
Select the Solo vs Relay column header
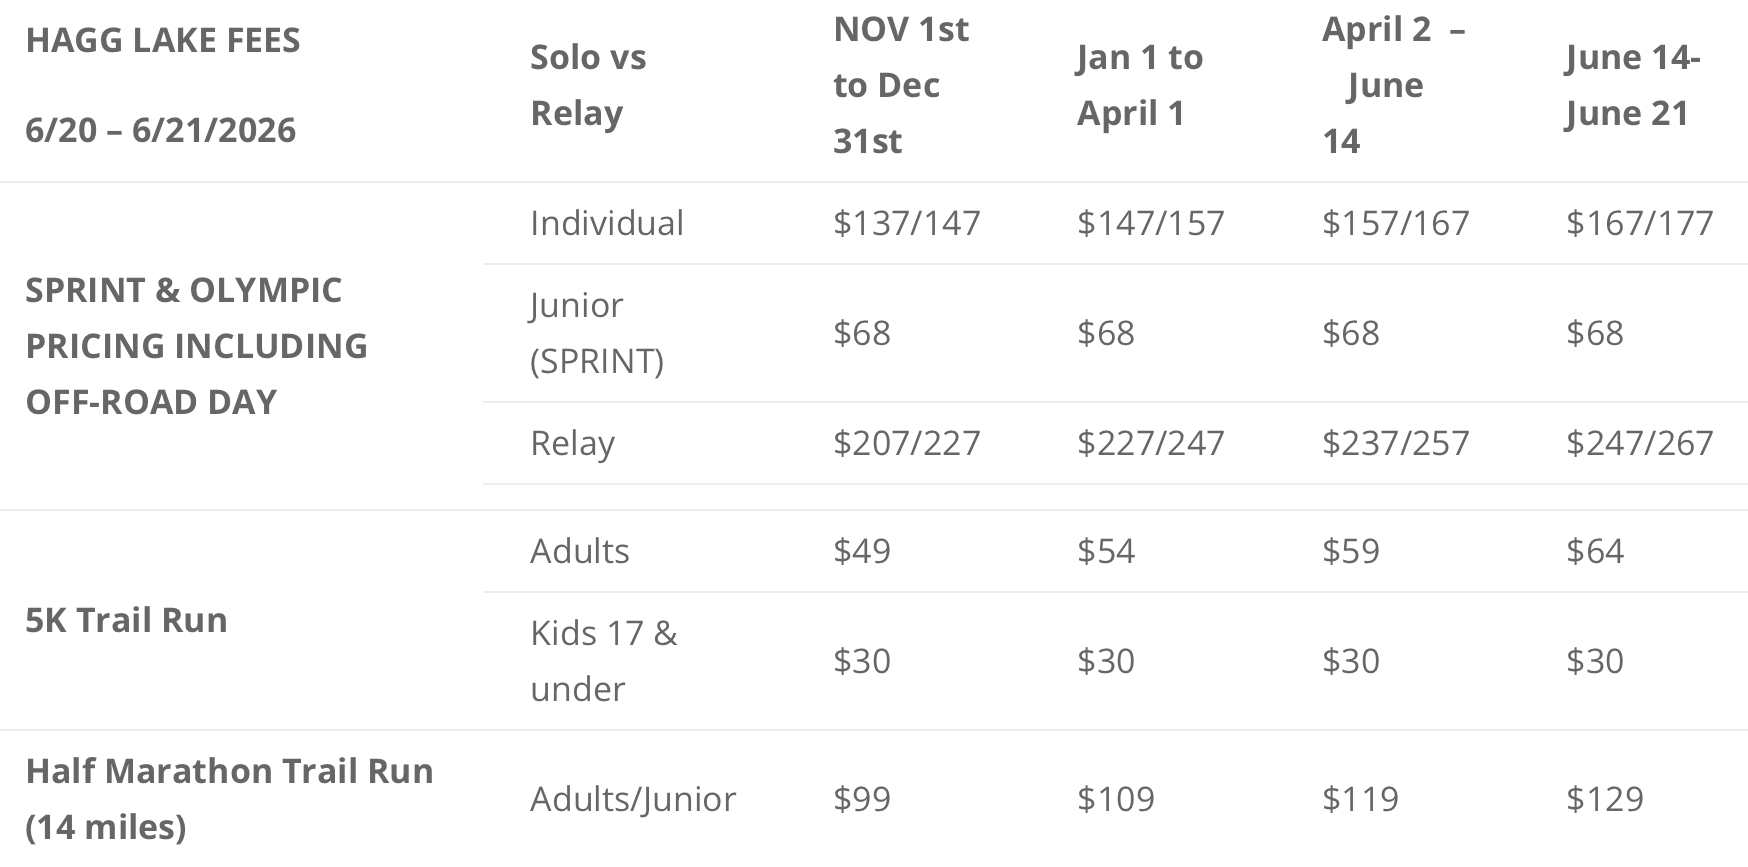click(588, 85)
